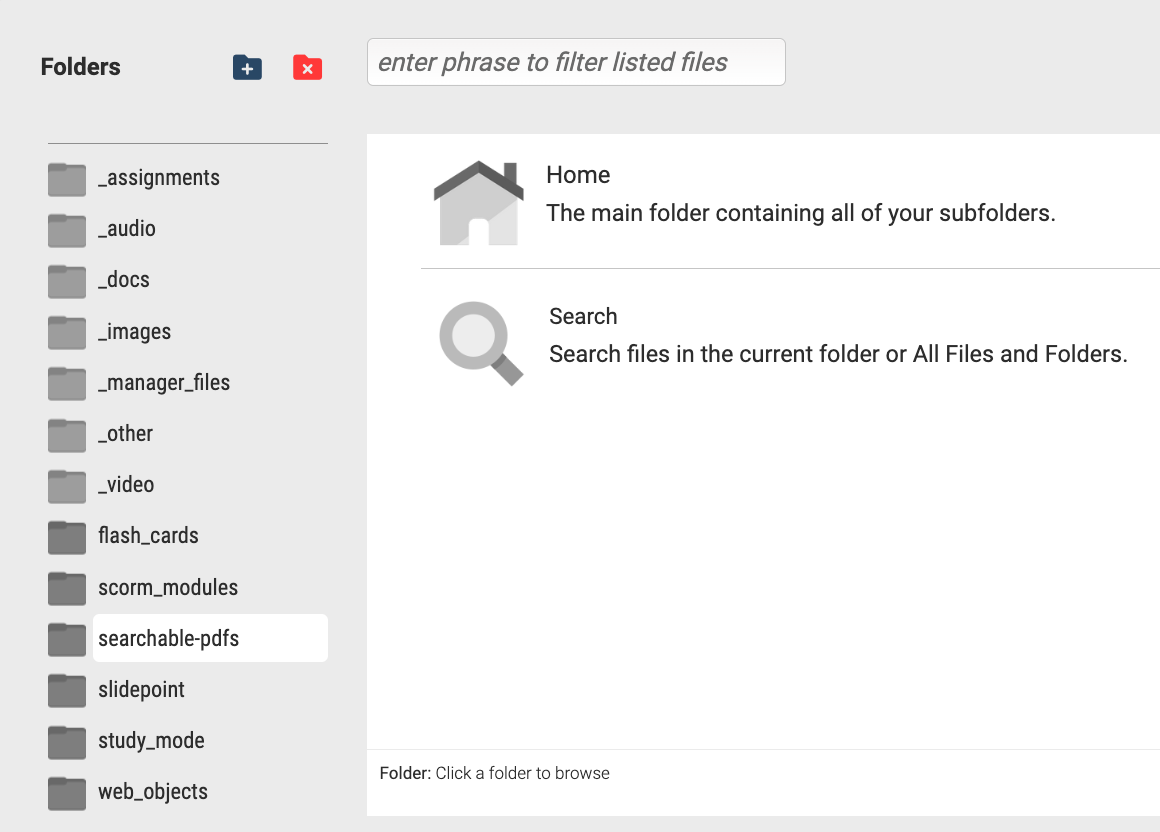Click the Home house icon
Image resolution: width=1160 pixels, height=832 pixels.
[x=479, y=203]
